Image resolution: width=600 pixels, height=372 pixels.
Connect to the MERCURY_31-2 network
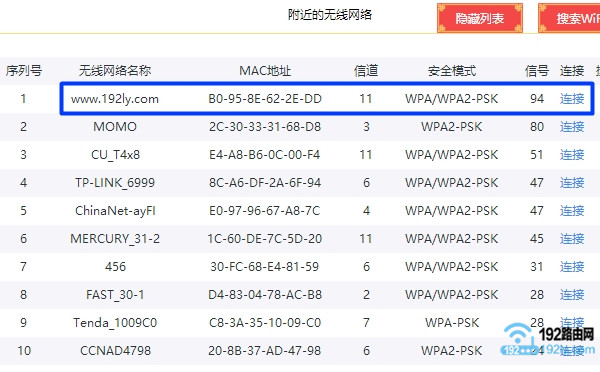572,239
